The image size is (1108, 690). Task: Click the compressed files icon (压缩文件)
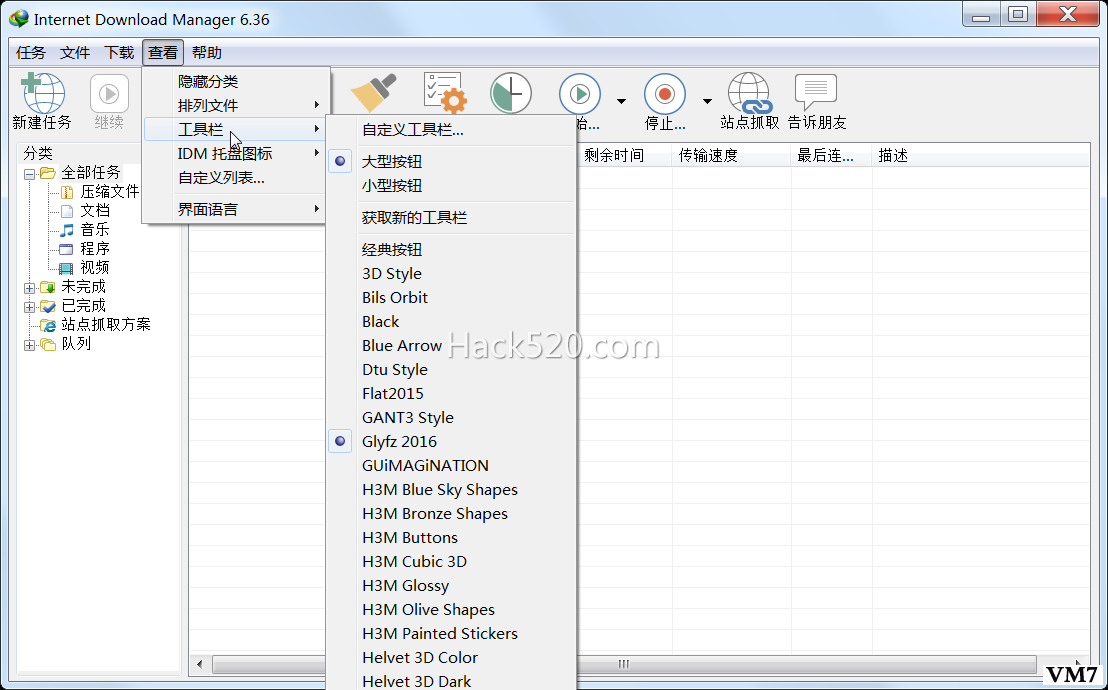coord(67,192)
